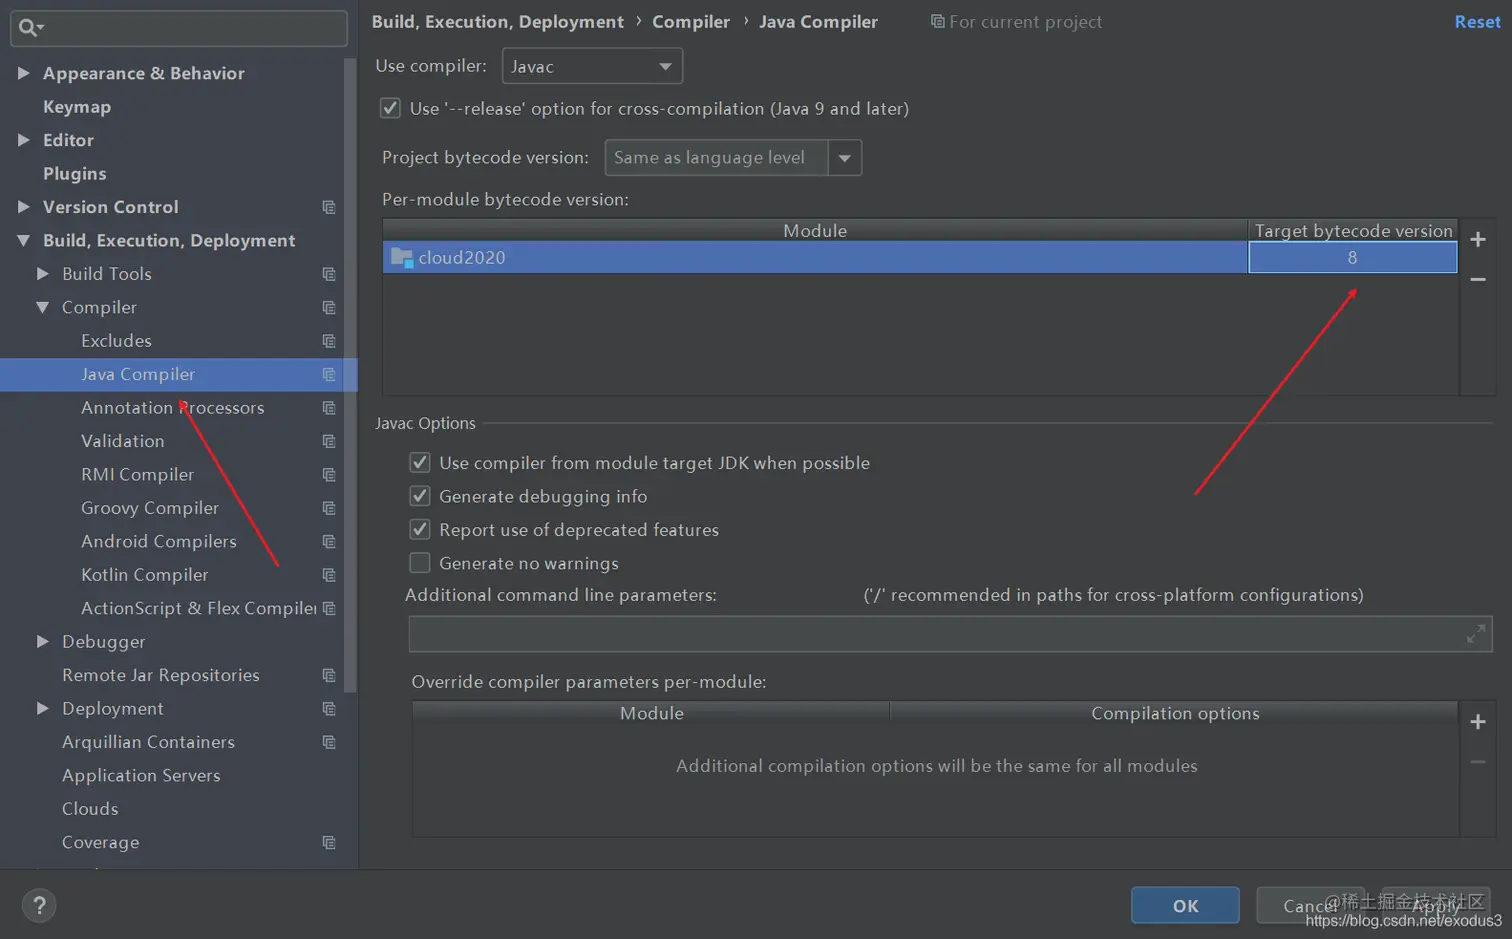
Task: Toggle 'Generate debugging info' checkbox
Action: tap(420, 496)
